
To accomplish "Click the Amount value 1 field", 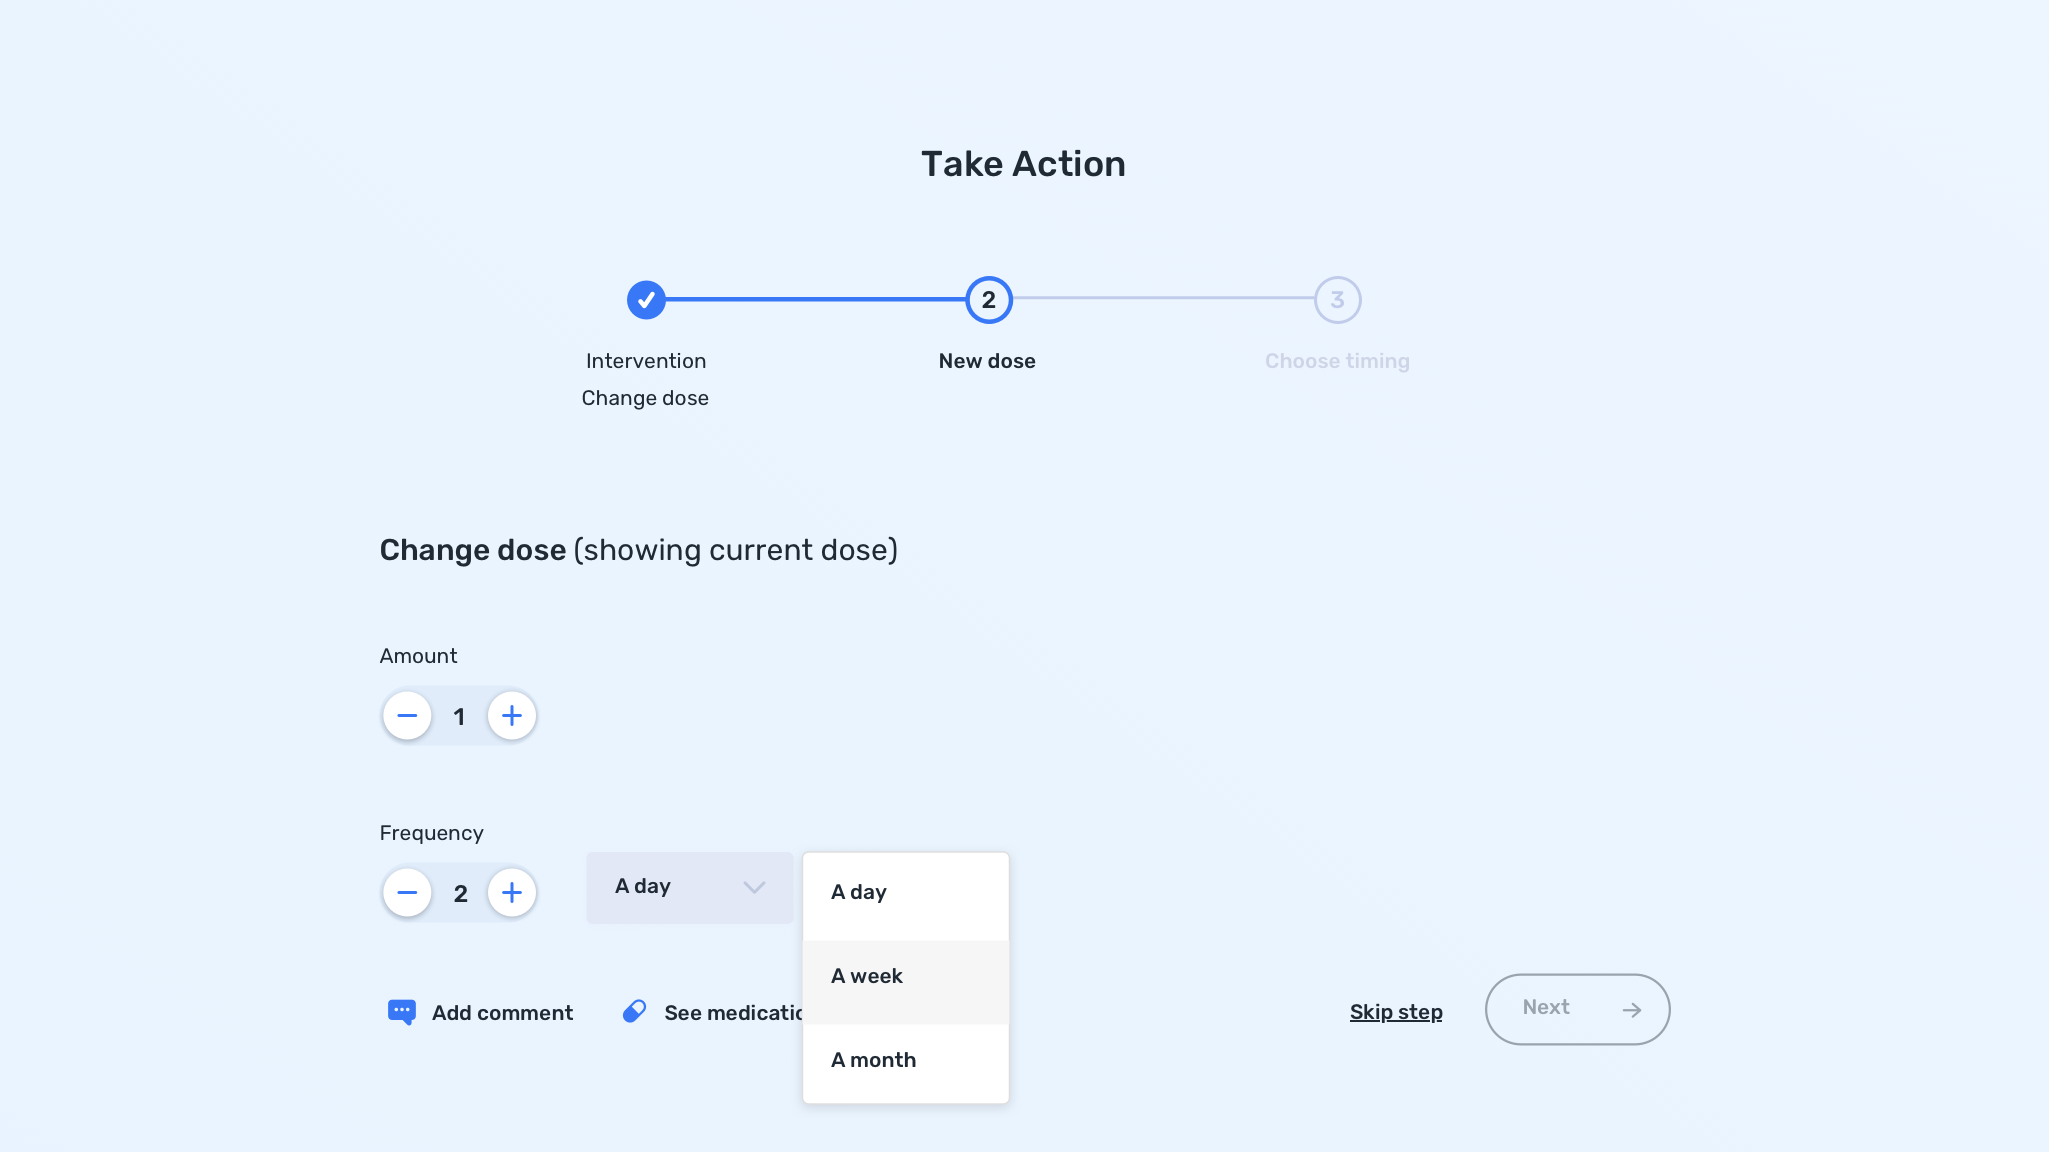I will 459,717.
